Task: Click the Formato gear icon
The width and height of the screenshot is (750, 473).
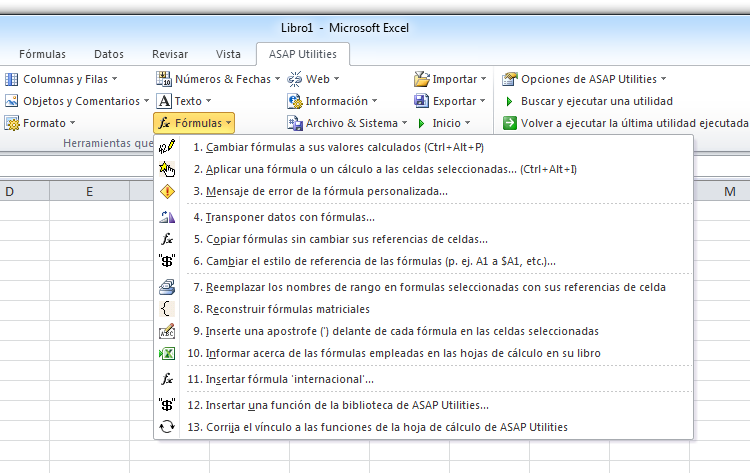Action: pyautogui.click(x=11, y=123)
